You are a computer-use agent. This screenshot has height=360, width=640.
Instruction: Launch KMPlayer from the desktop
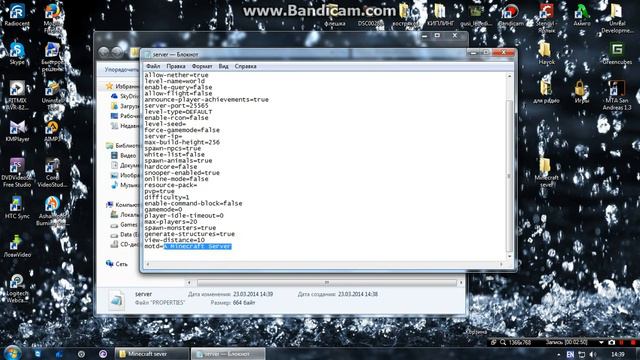point(17,131)
